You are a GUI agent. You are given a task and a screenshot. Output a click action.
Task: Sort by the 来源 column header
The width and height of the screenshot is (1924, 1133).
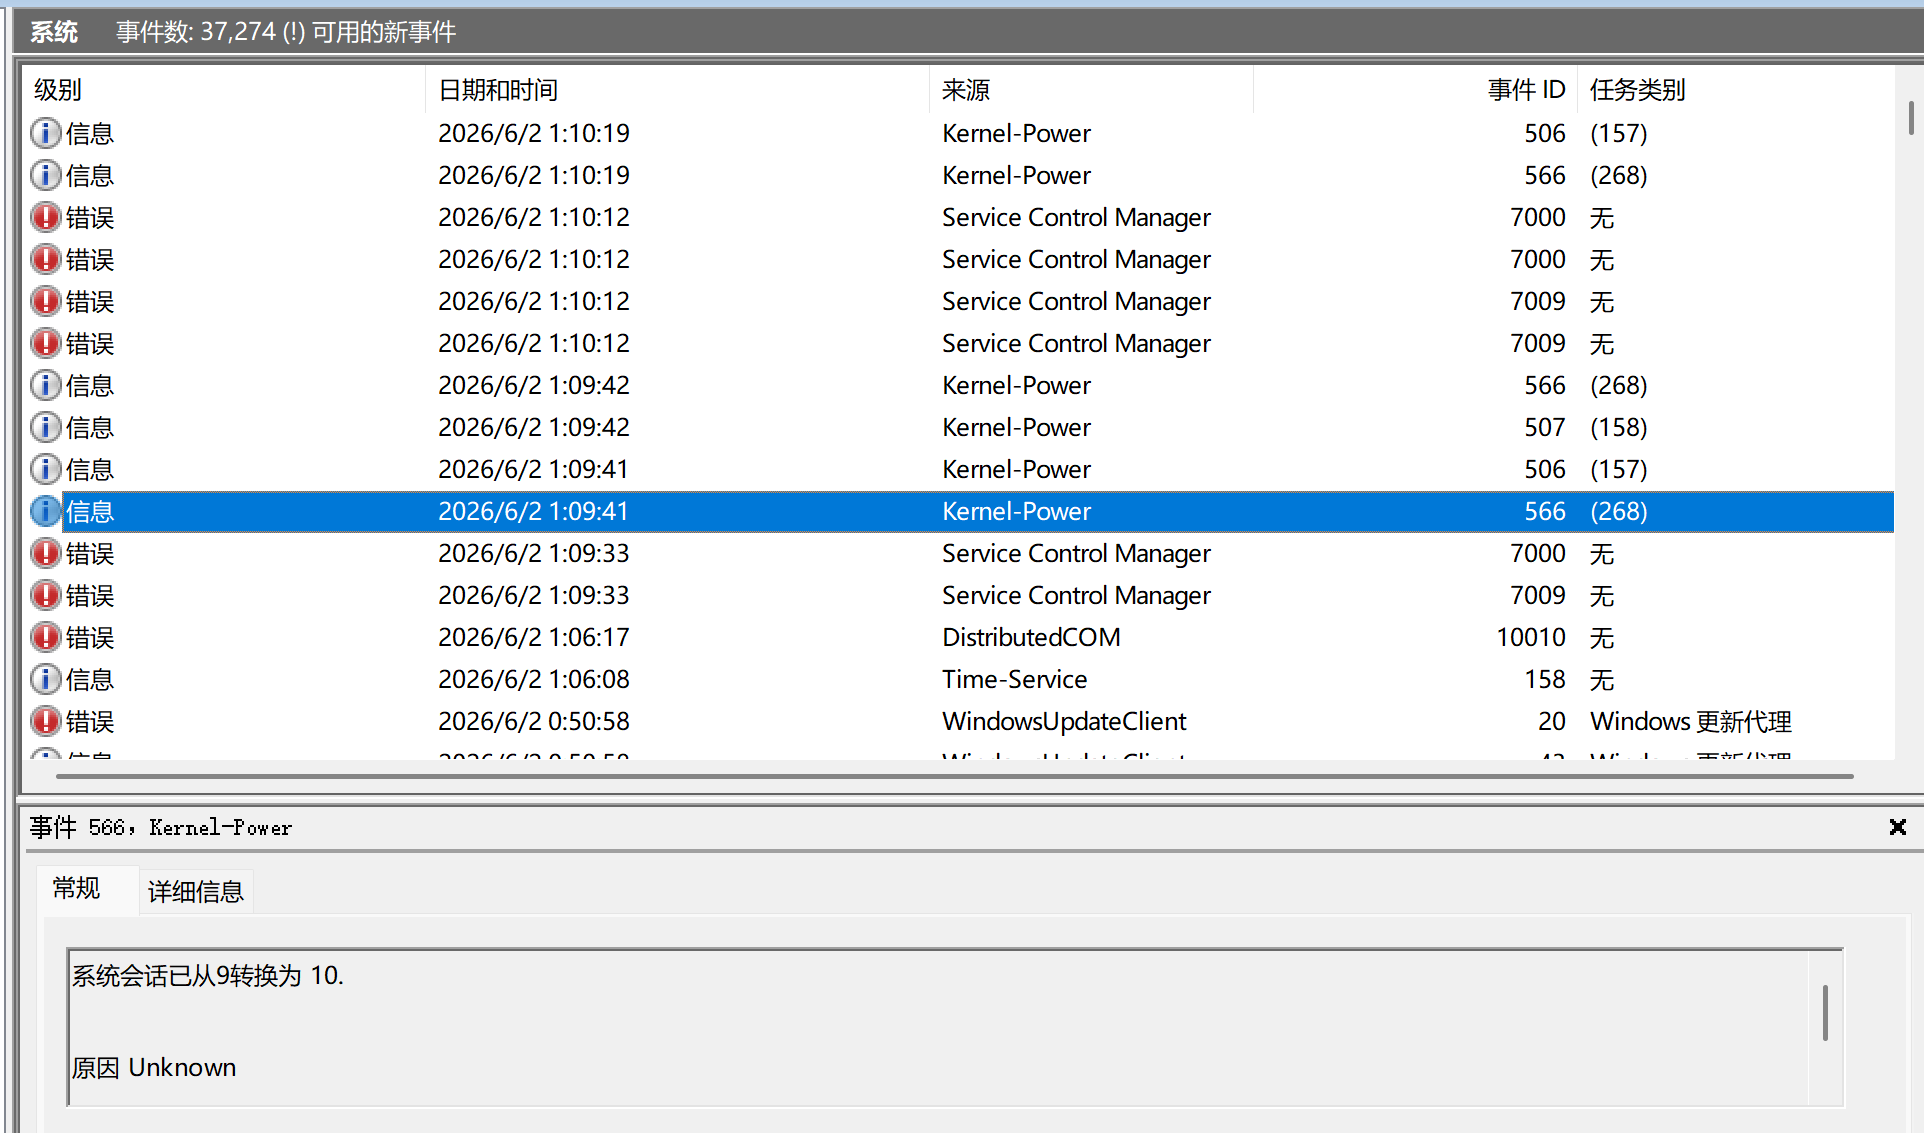tap(1091, 90)
